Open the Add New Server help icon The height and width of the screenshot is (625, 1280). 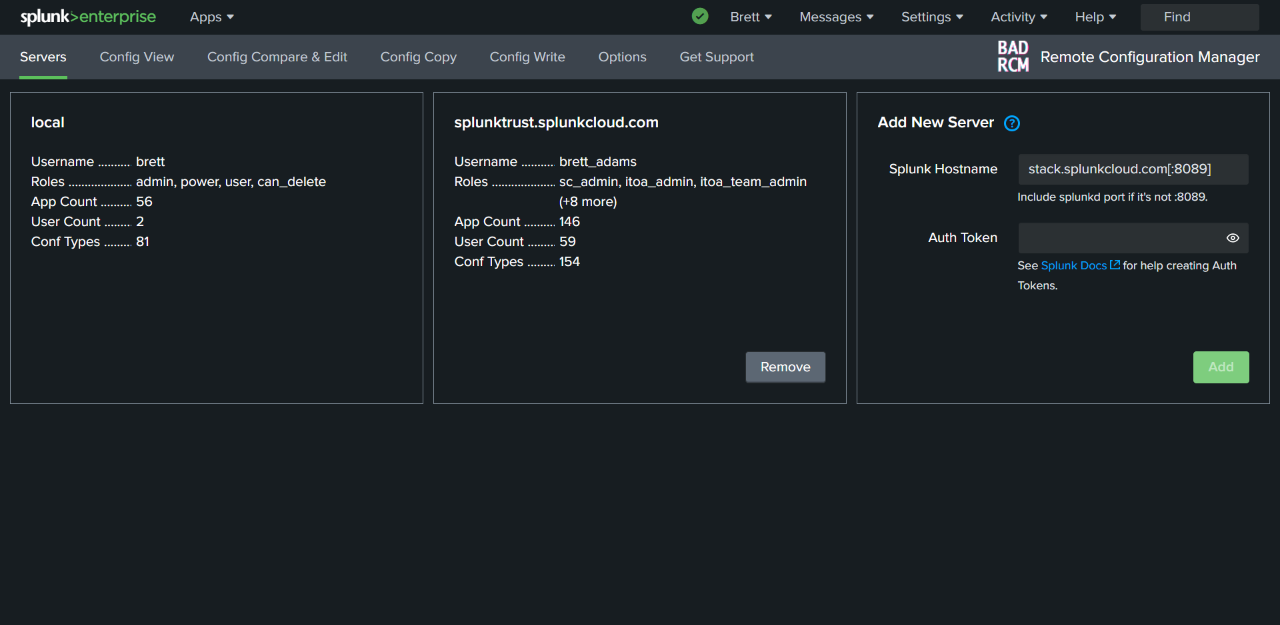(1012, 123)
